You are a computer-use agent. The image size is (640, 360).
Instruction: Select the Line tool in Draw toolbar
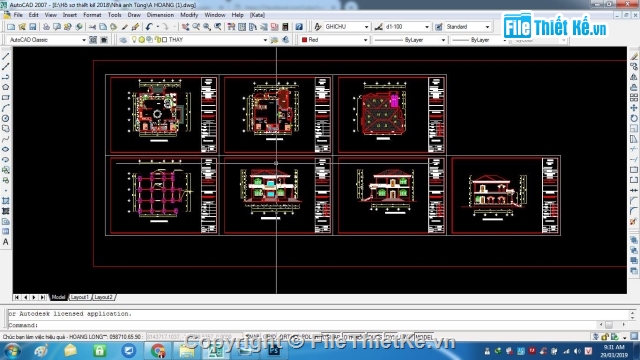(6, 57)
